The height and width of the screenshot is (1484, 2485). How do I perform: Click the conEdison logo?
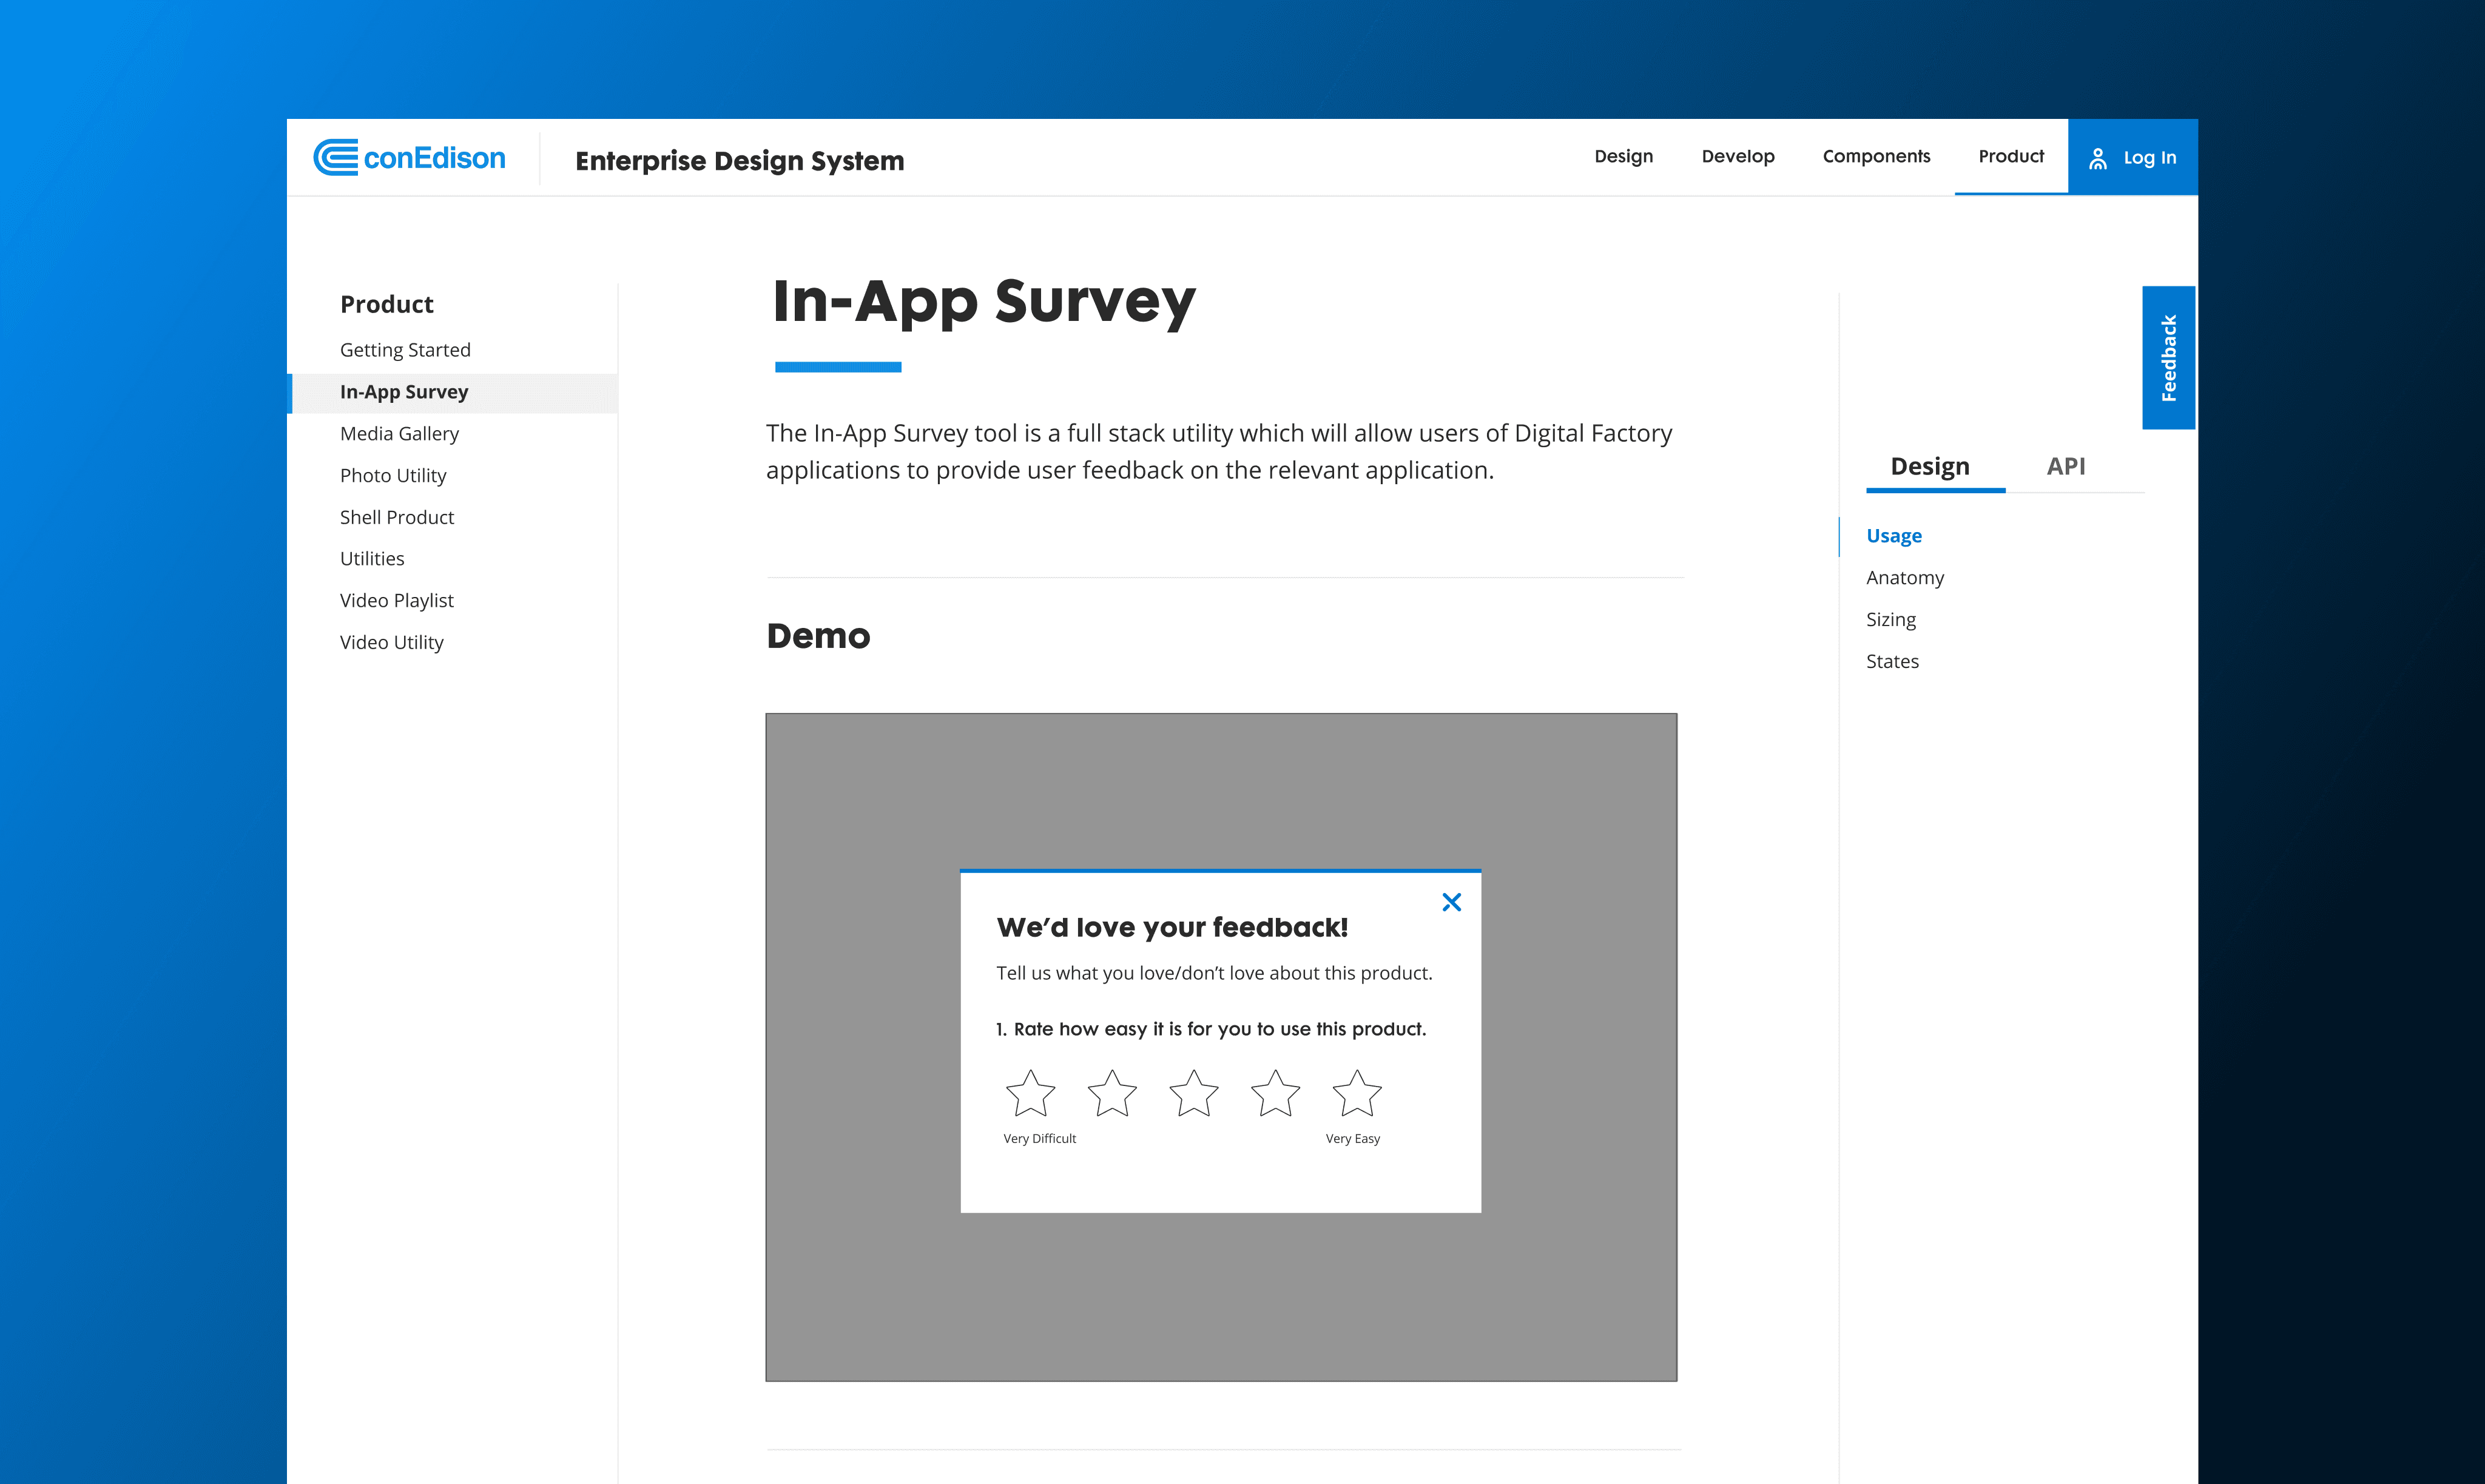409,158
